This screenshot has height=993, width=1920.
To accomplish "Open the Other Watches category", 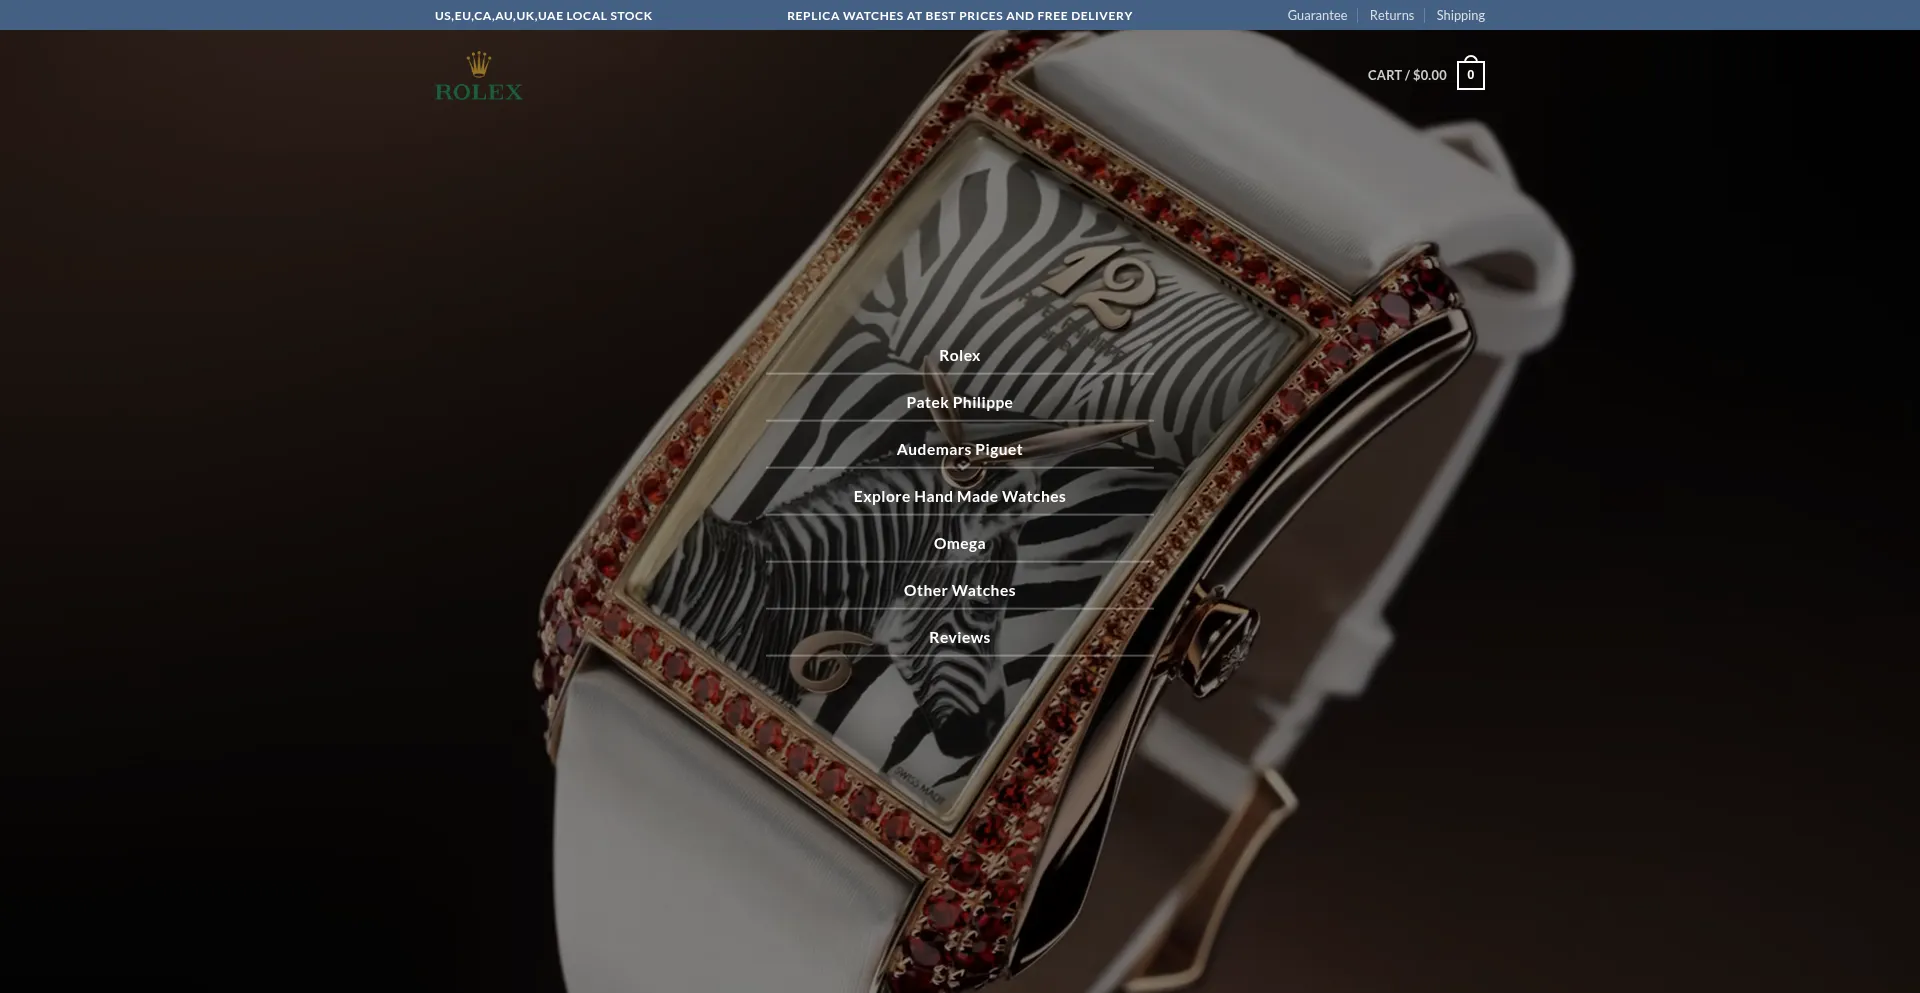I will [x=959, y=591].
